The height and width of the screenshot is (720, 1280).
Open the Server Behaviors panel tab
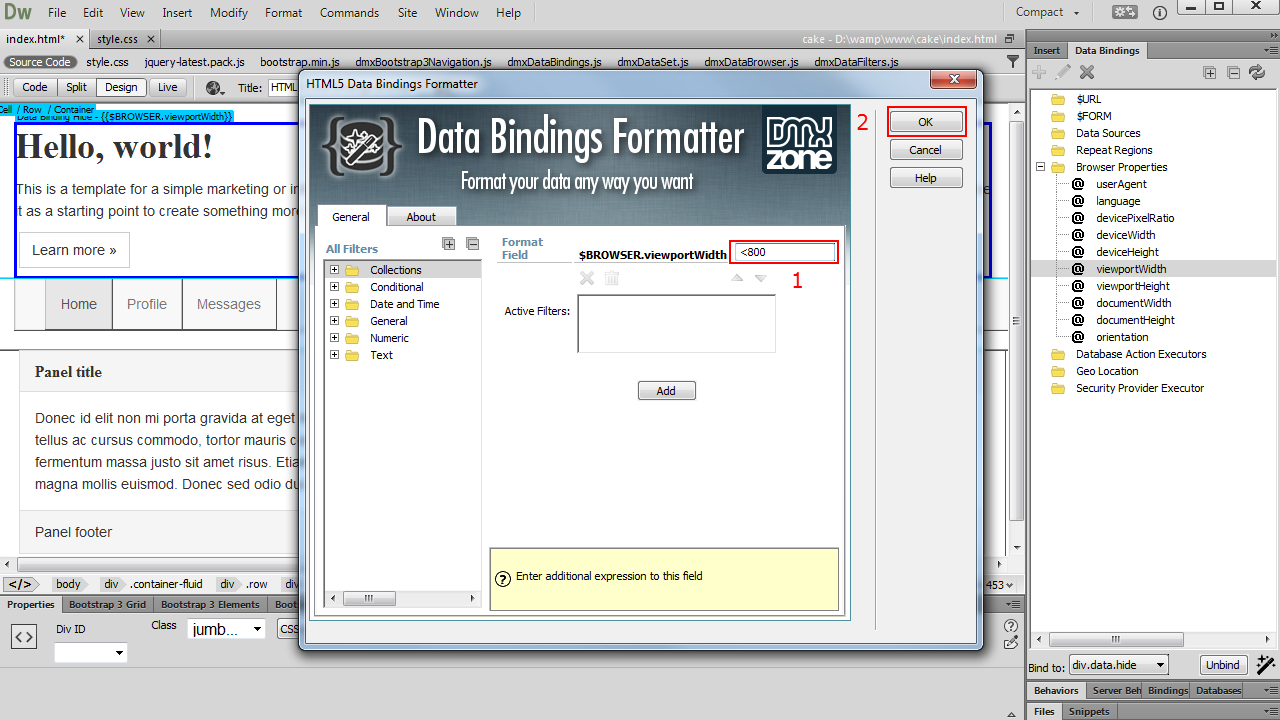click(x=1116, y=691)
